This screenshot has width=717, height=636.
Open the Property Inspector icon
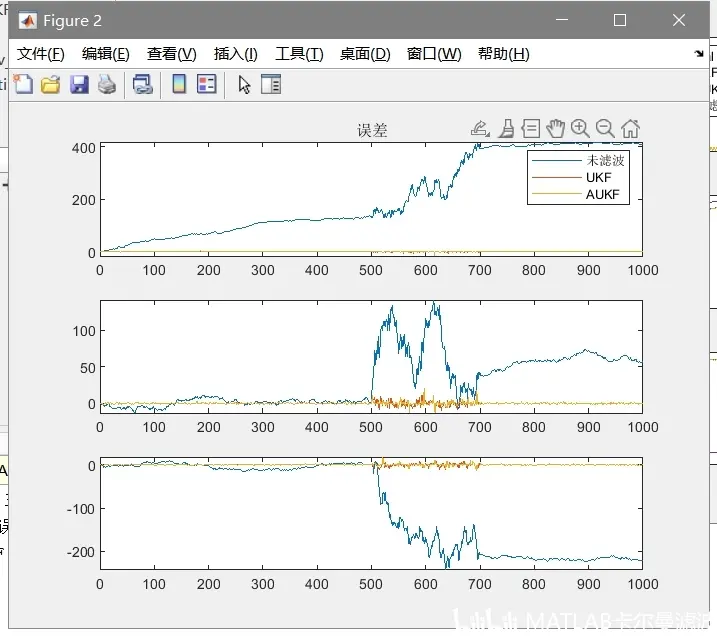(x=271, y=84)
